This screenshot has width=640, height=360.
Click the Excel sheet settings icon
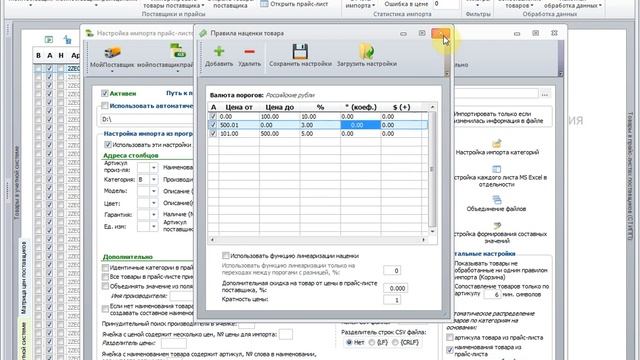[497, 169]
